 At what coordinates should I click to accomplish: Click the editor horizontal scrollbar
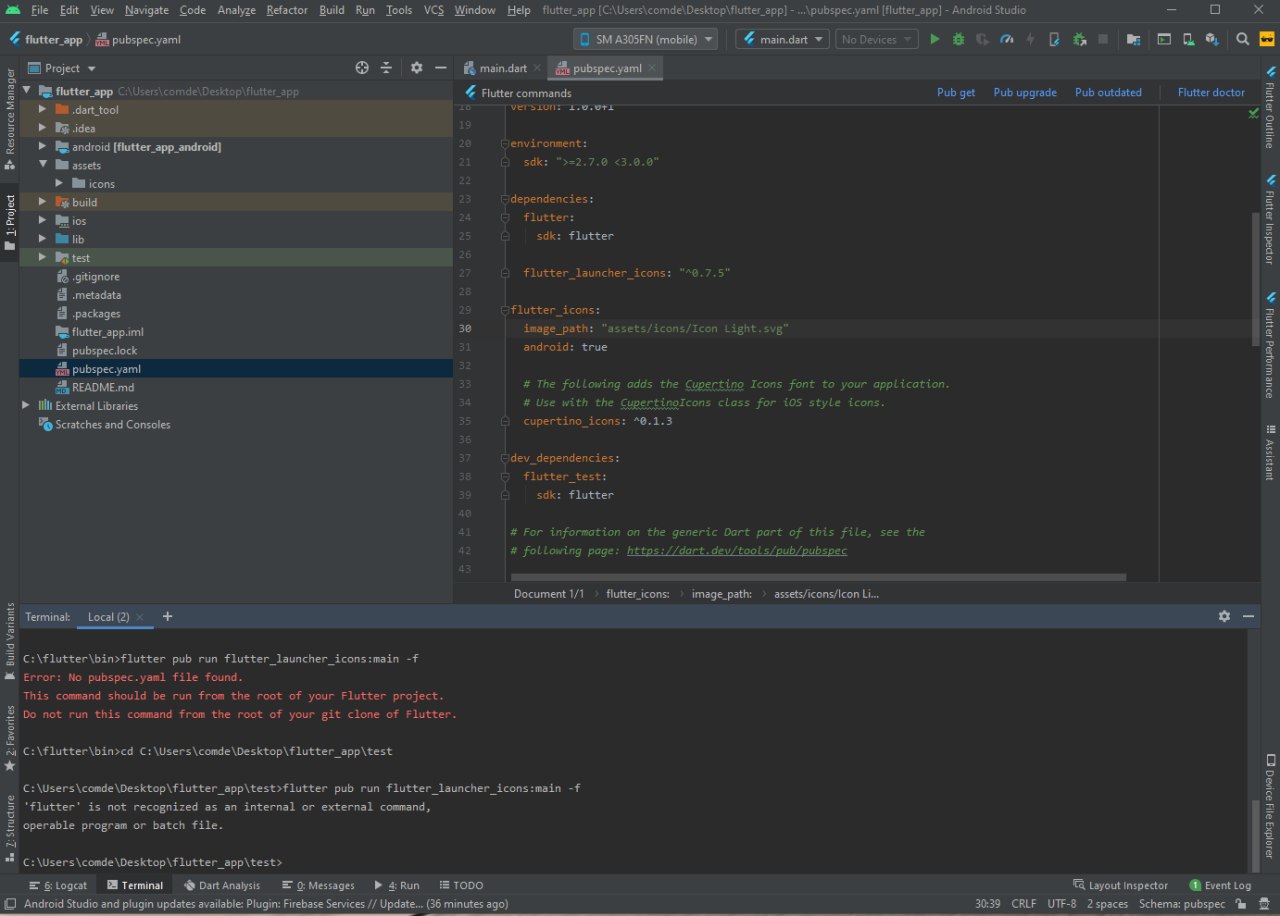tap(818, 577)
